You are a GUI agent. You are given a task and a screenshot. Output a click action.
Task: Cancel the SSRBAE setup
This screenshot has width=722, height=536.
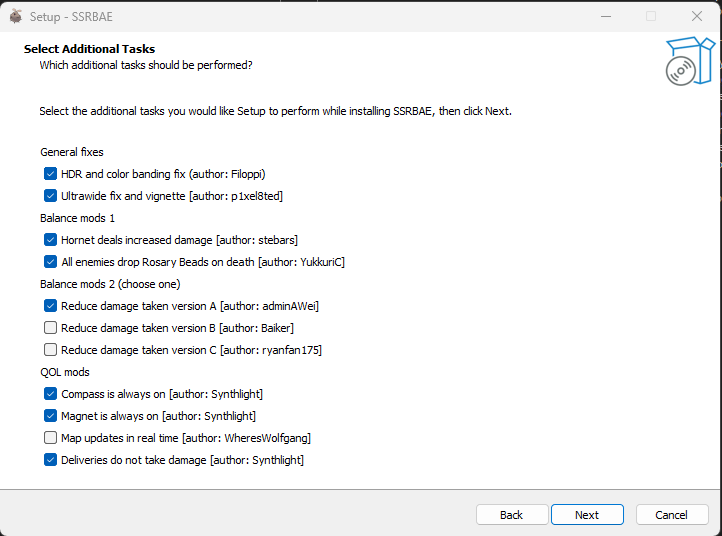pos(672,515)
